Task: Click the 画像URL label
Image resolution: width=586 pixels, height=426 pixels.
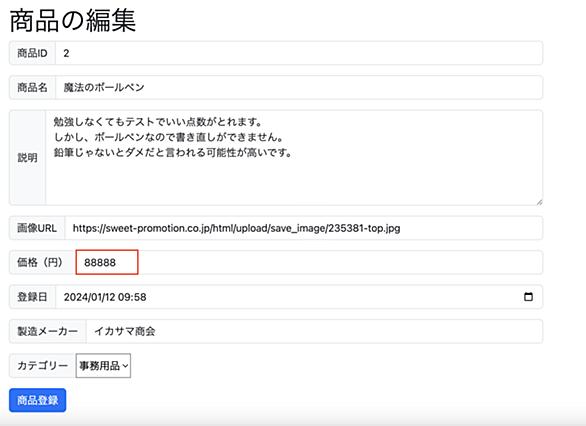Action: pos(37,228)
